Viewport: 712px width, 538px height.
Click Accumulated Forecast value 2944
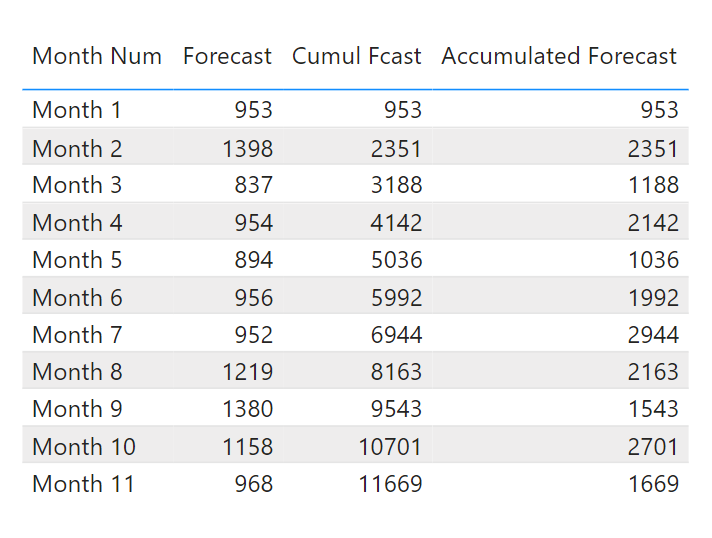(653, 335)
